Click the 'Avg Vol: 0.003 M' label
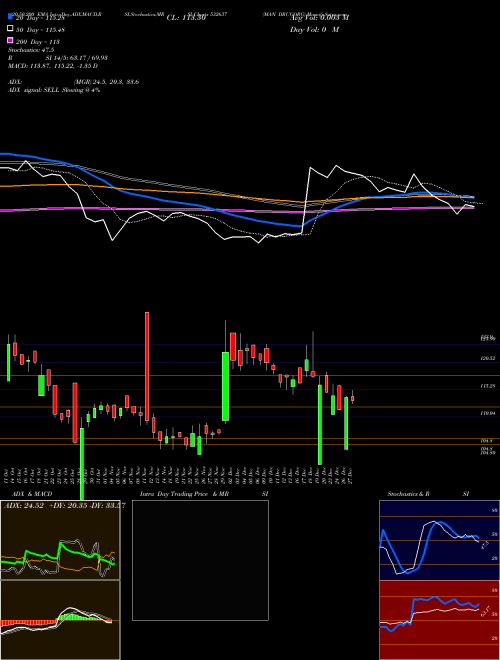Viewport: 500px width, 660px height. 319,18
